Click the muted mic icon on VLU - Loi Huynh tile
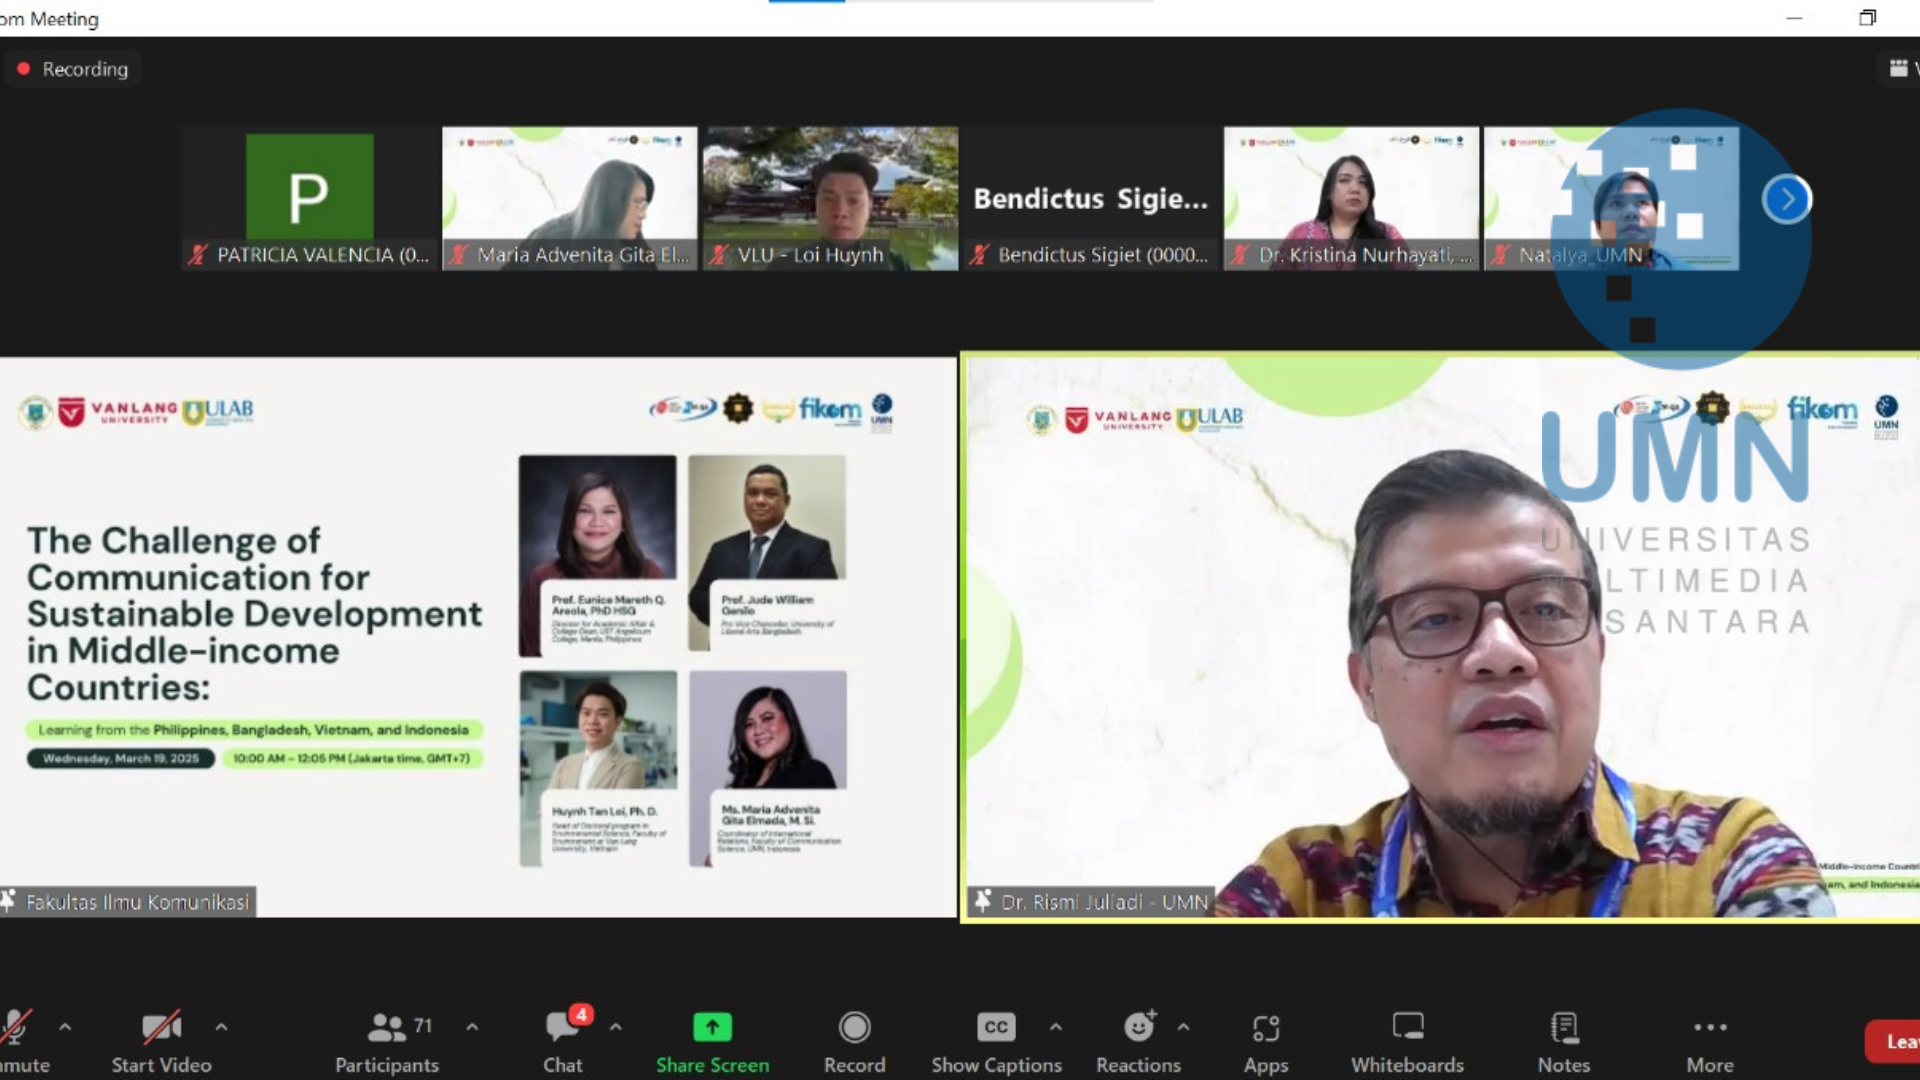This screenshot has width=1920, height=1080. point(719,255)
